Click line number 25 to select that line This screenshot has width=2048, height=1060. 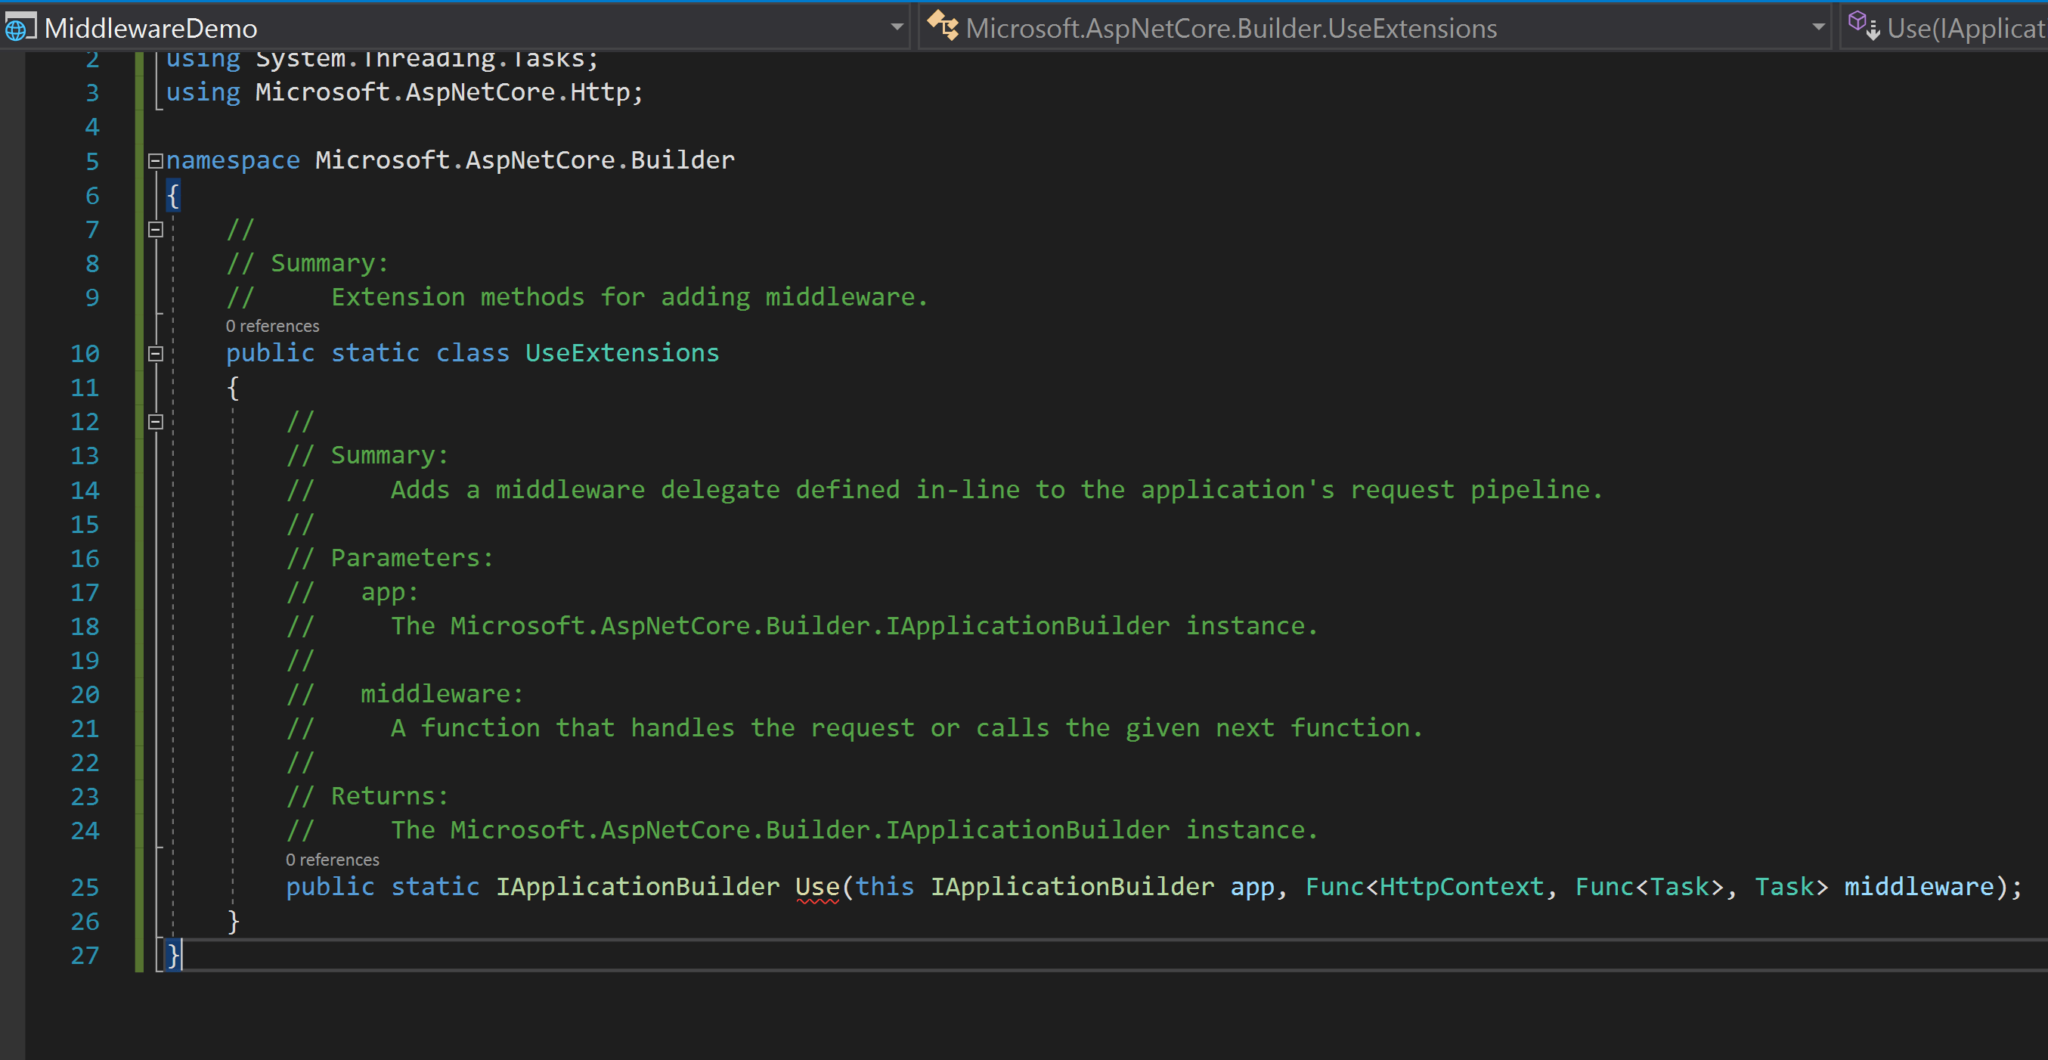tap(85, 886)
